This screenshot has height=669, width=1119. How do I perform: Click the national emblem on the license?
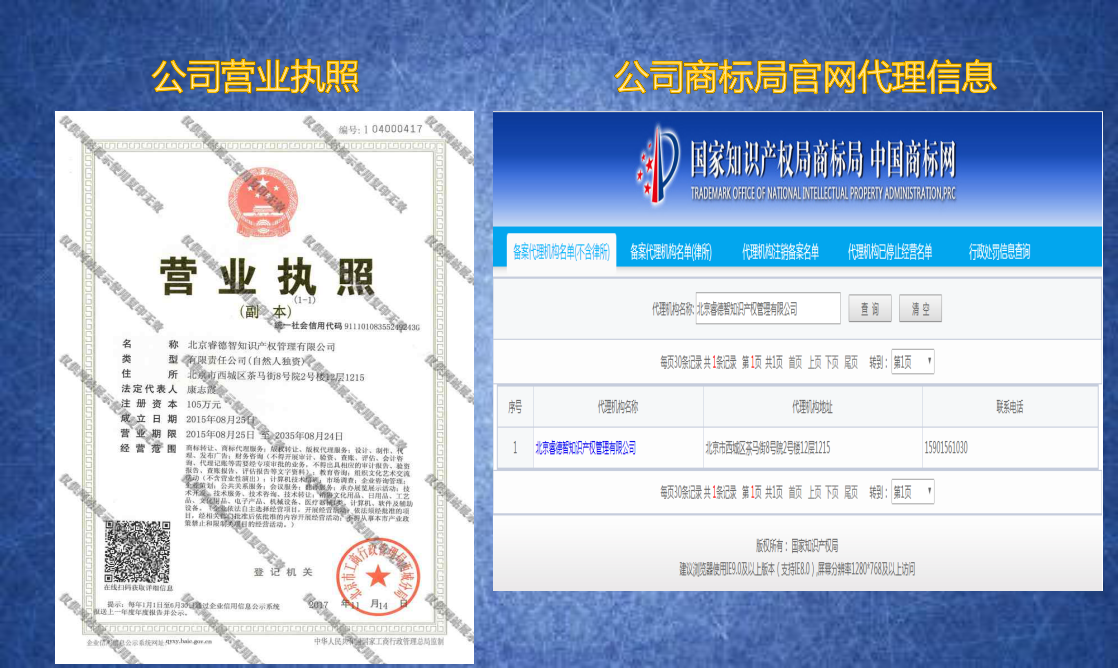click(263, 201)
